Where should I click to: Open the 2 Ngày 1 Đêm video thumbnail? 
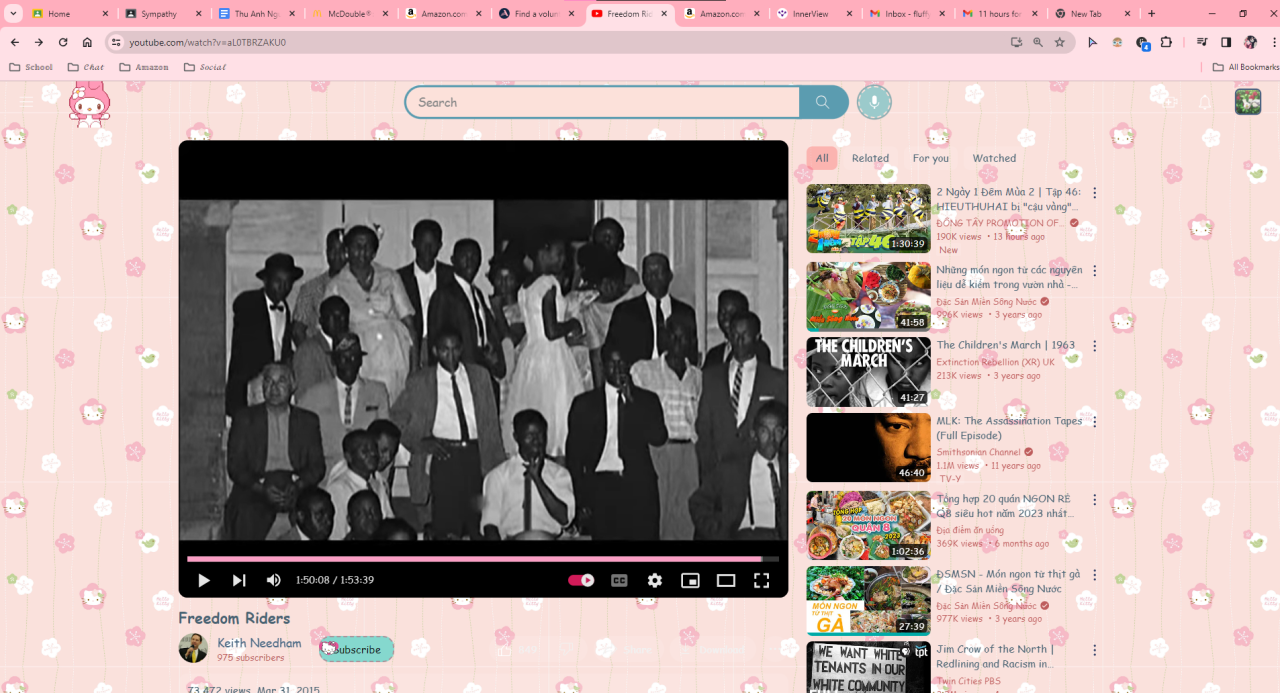868,218
